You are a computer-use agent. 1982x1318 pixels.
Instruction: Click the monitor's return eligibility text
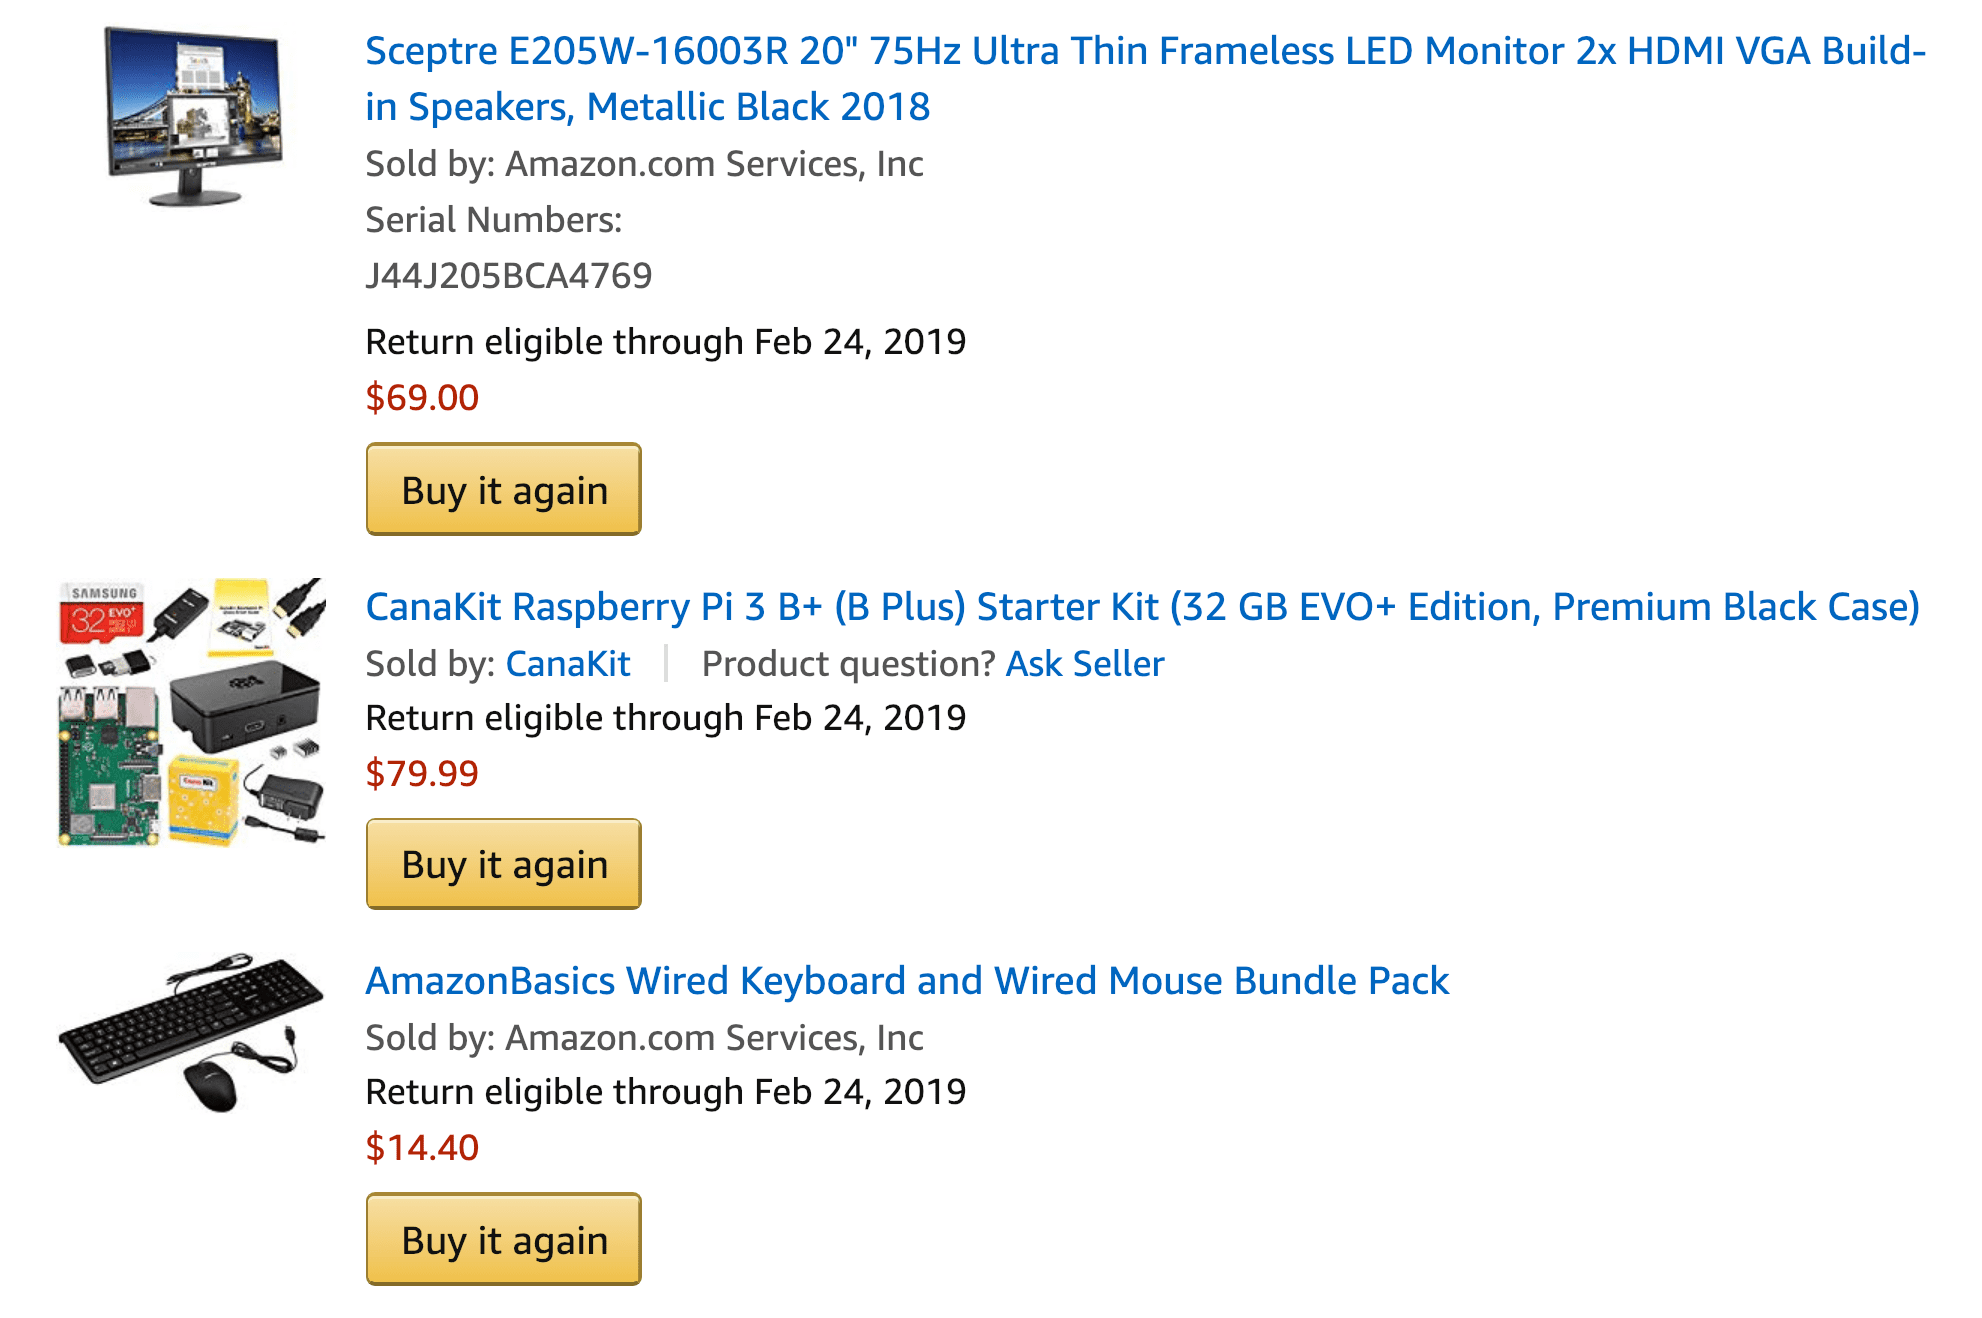click(x=665, y=342)
